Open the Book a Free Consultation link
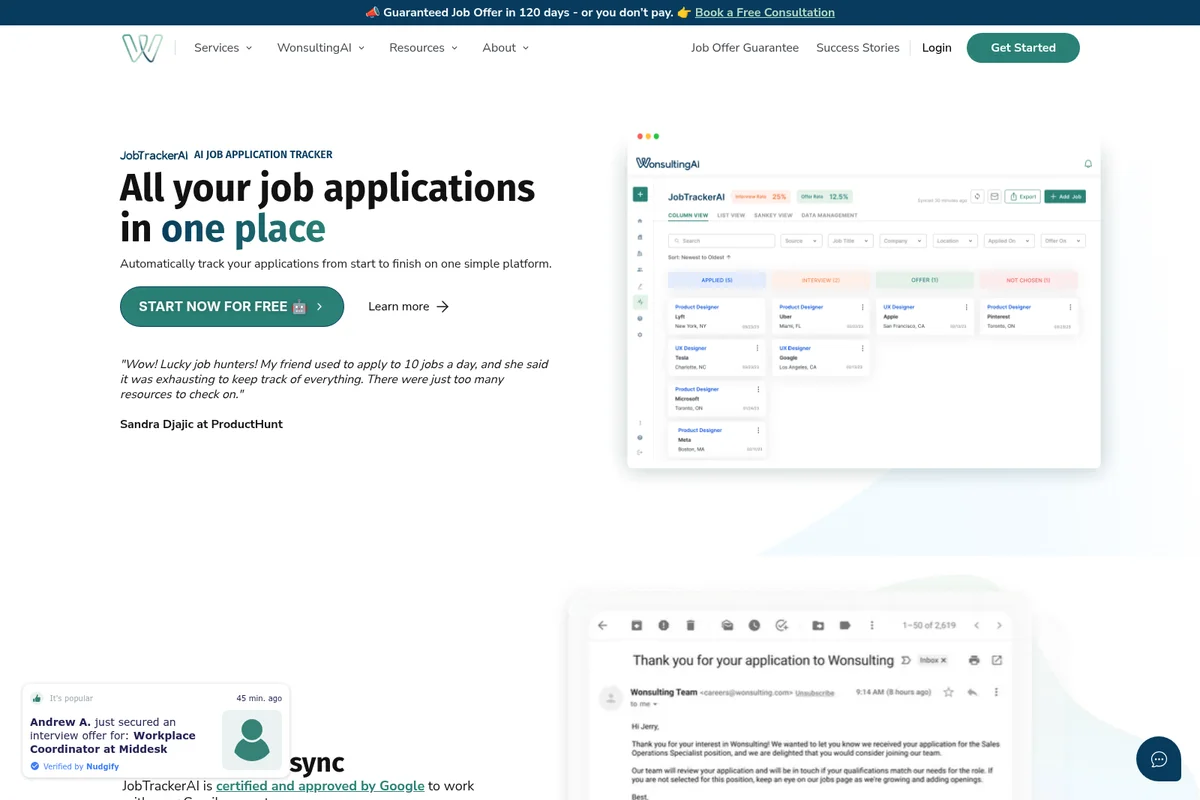 point(764,12)
